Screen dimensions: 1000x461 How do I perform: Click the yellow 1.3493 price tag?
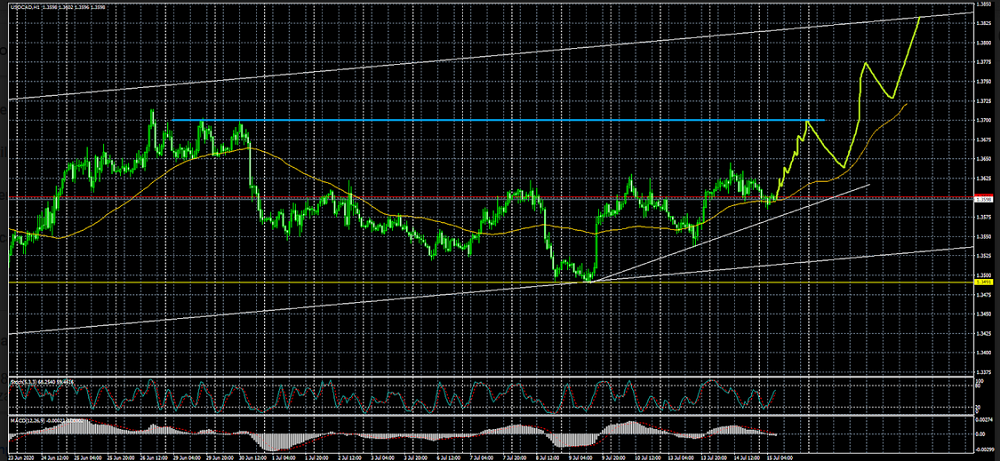tap(985, 283)
